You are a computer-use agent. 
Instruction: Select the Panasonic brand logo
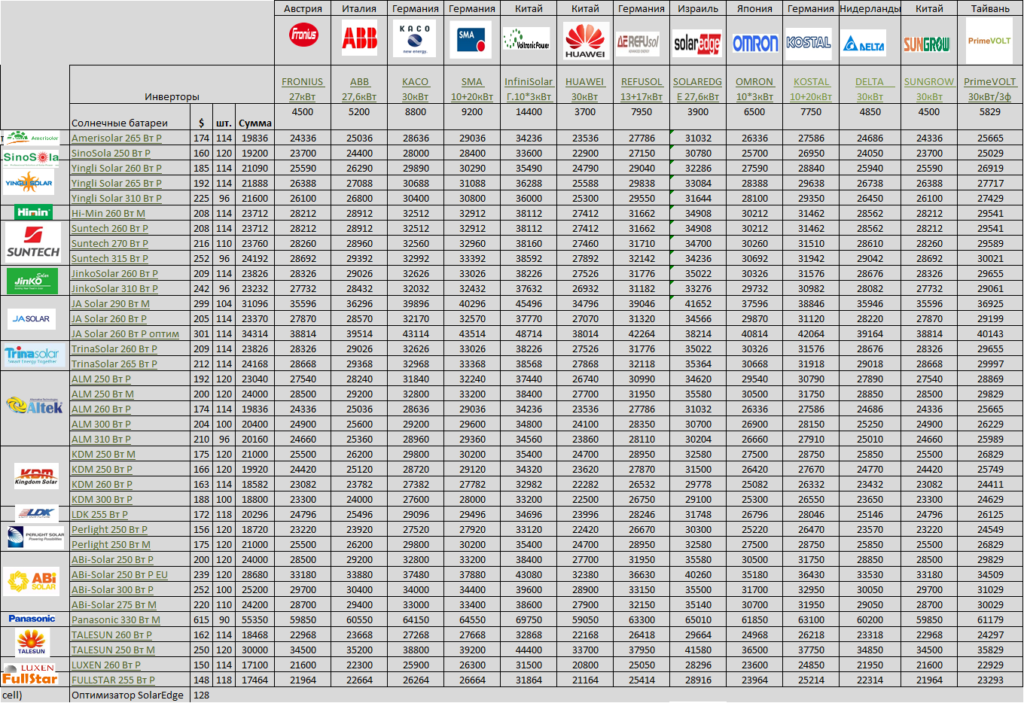point(33,619)
